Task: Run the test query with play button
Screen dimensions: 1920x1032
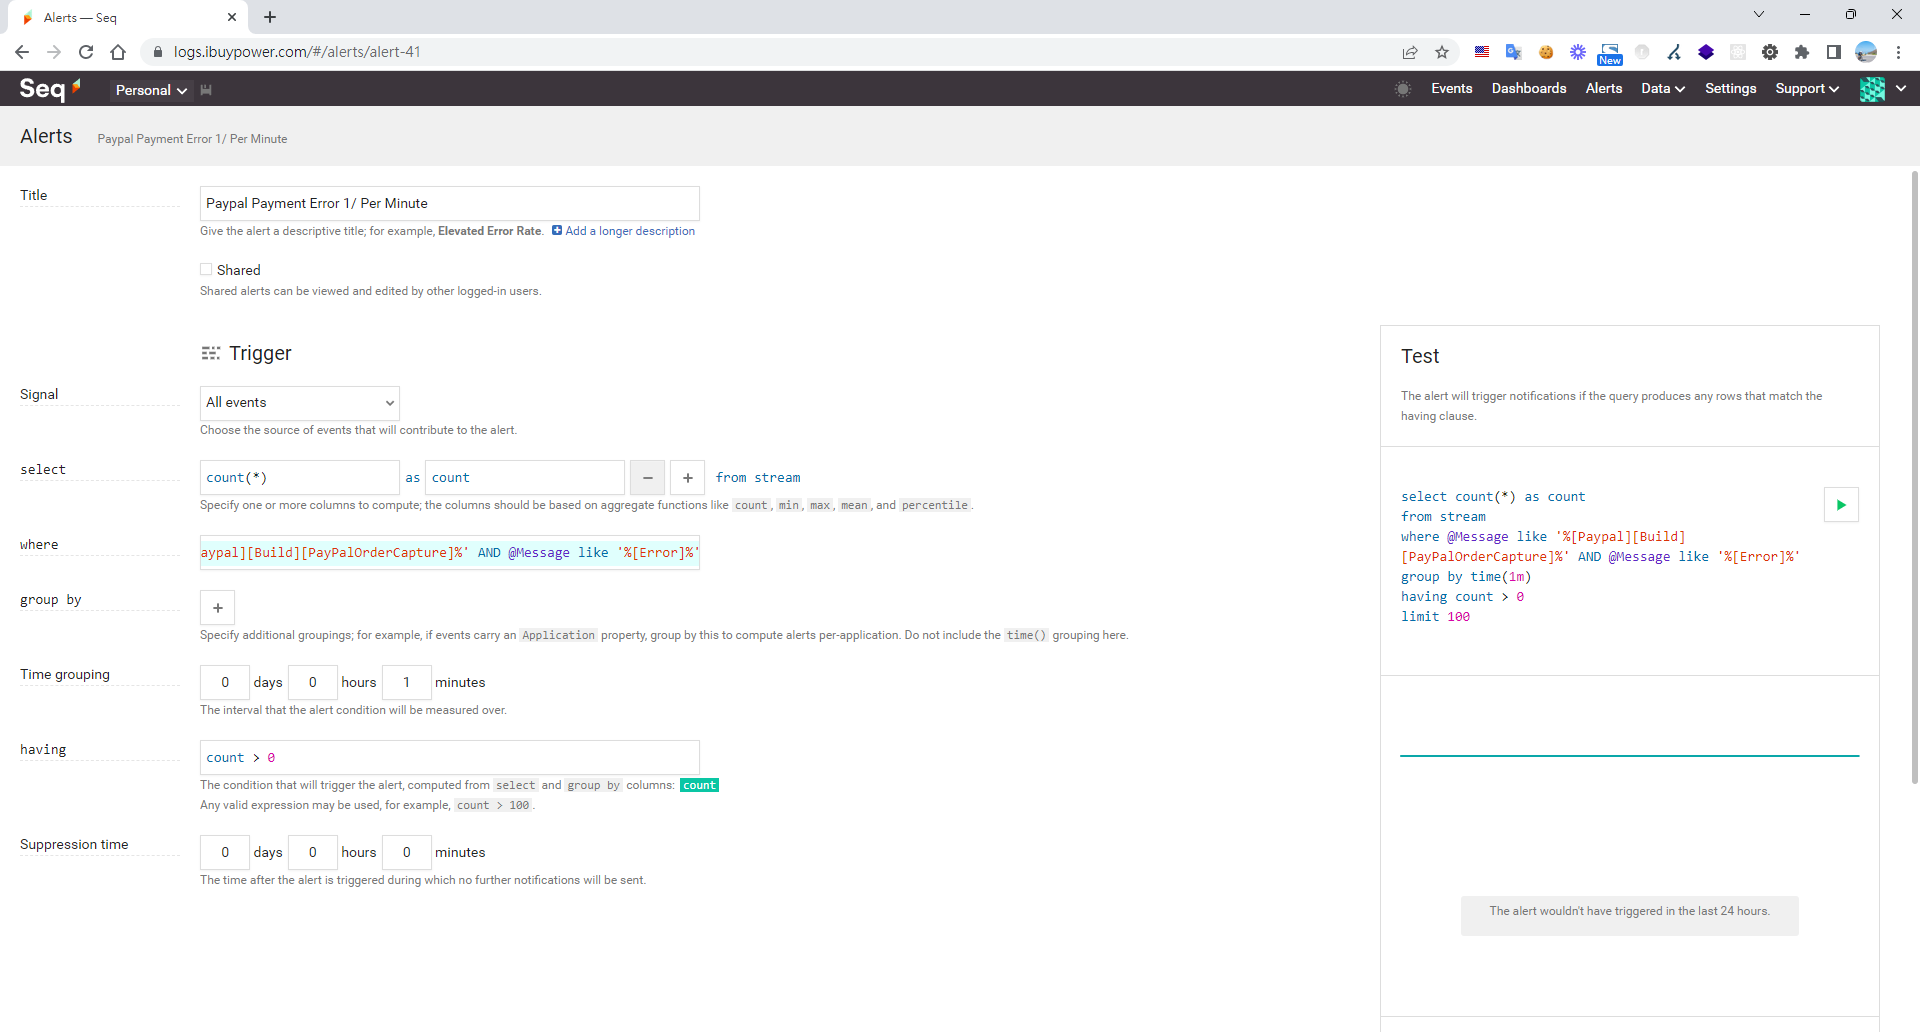Action: coord(1840,505)
